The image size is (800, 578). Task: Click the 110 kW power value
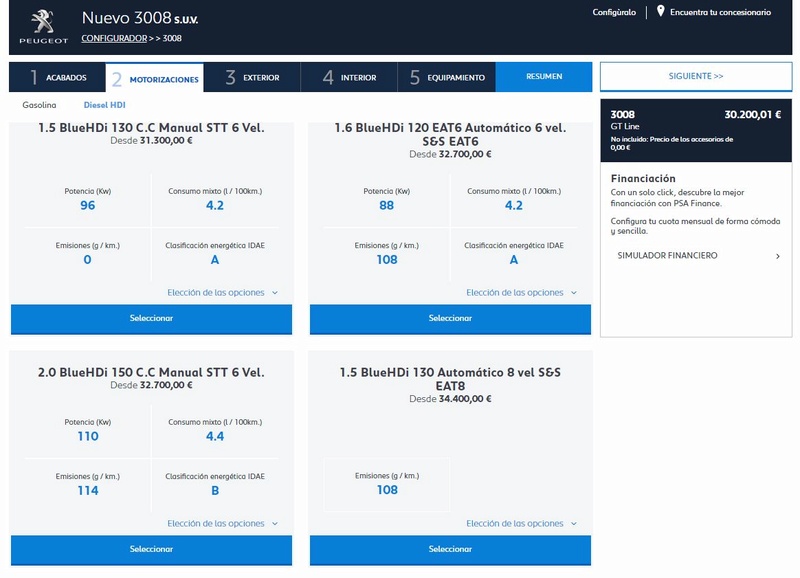[x=88, y=437]
